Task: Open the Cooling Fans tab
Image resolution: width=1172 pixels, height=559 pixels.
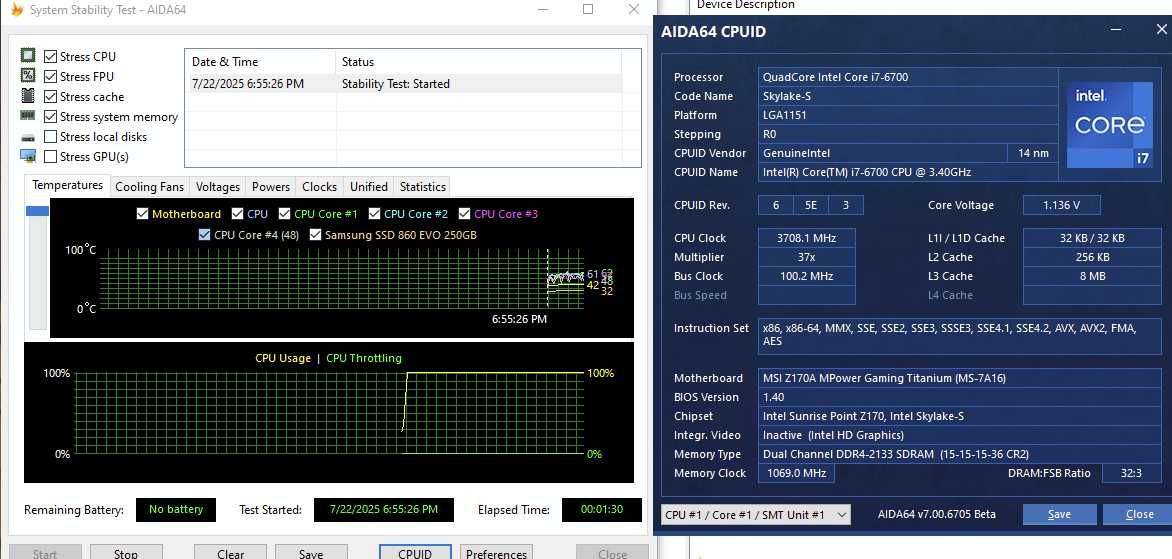Action: coord(149,187)
